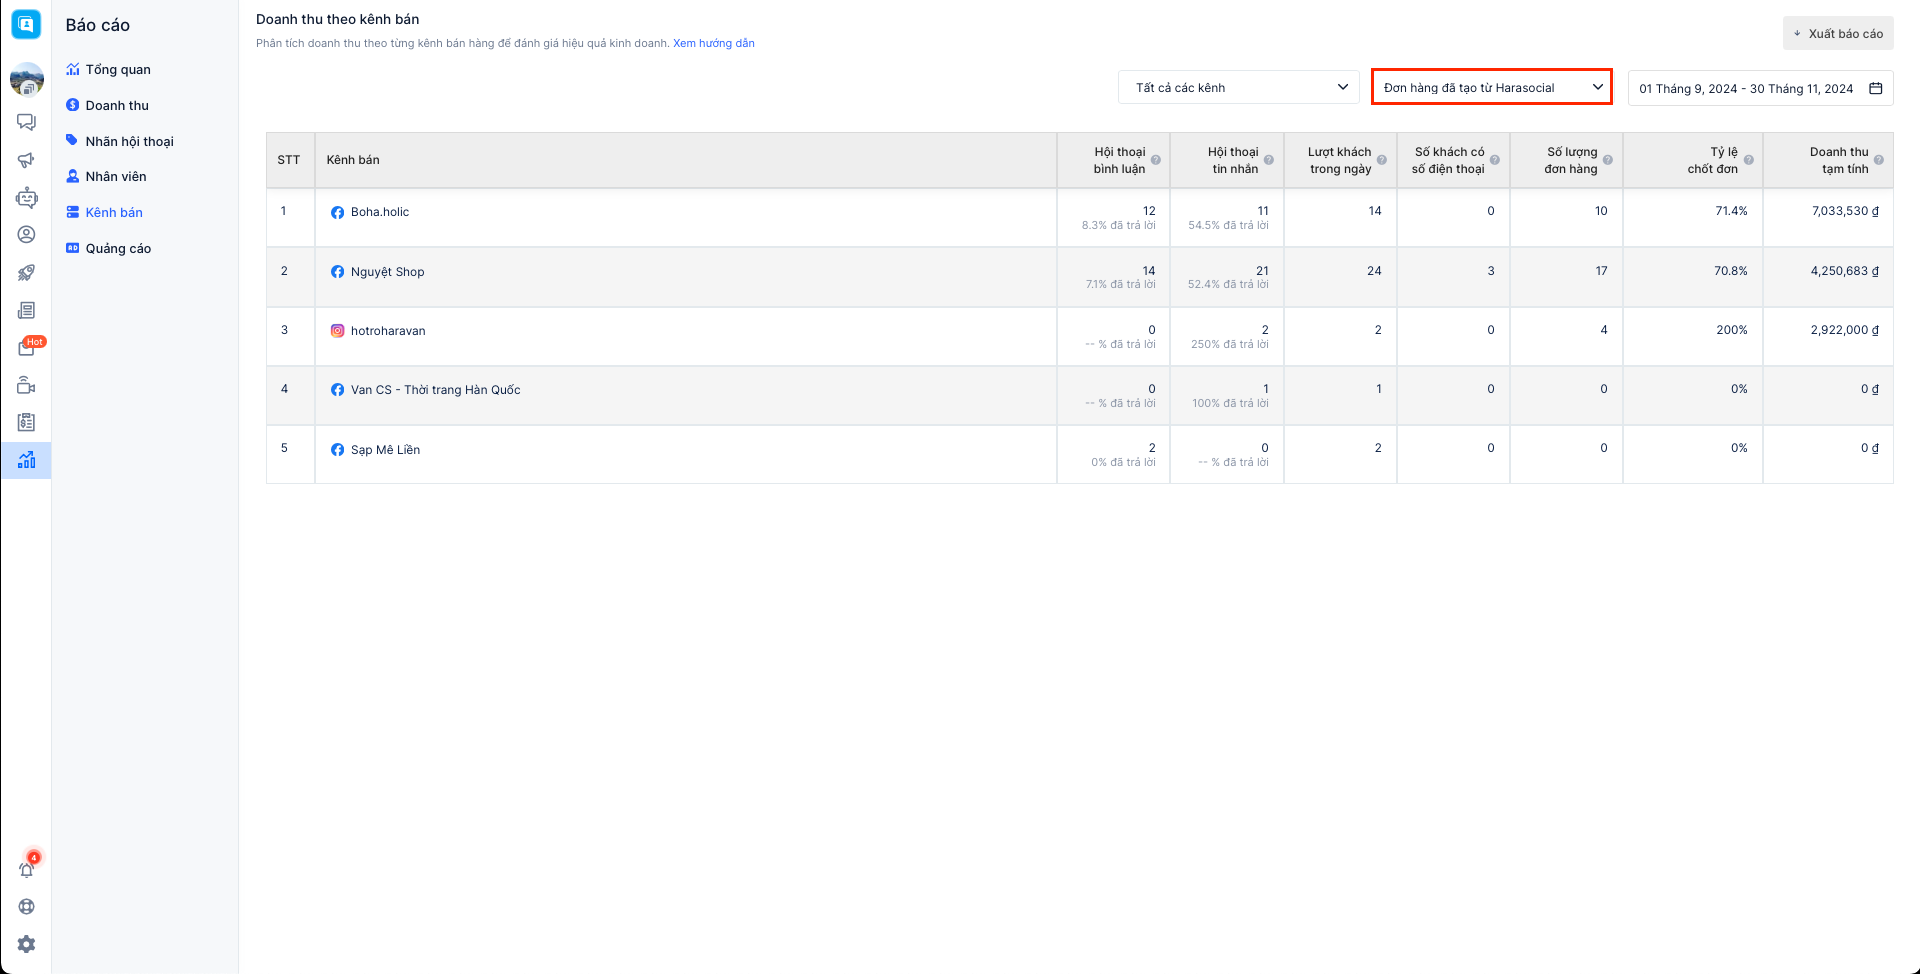This screenshot has width=1920, height=974.
Task: Open the livestream camera icon
Action: coord(27,386)
